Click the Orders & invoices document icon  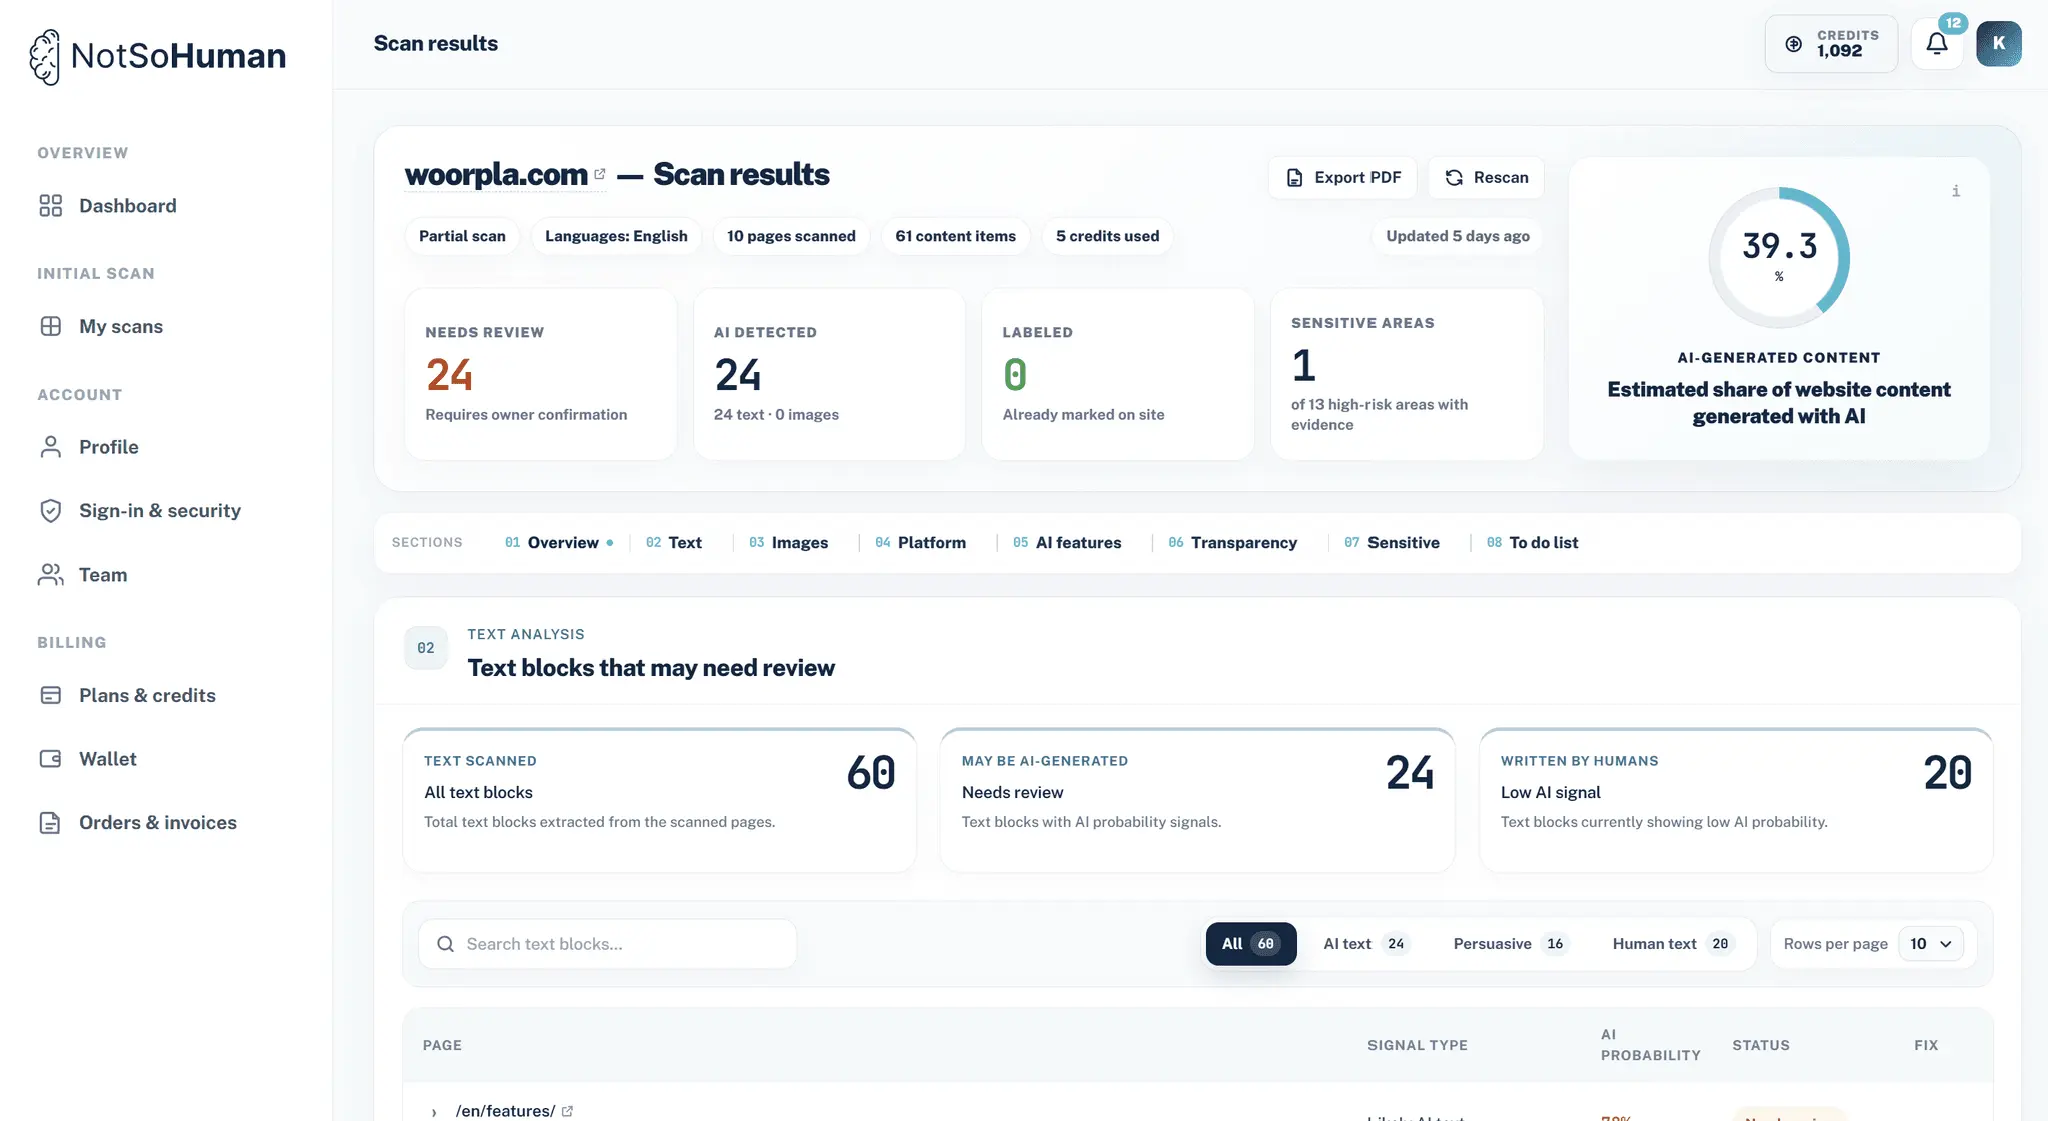point(50,823)
